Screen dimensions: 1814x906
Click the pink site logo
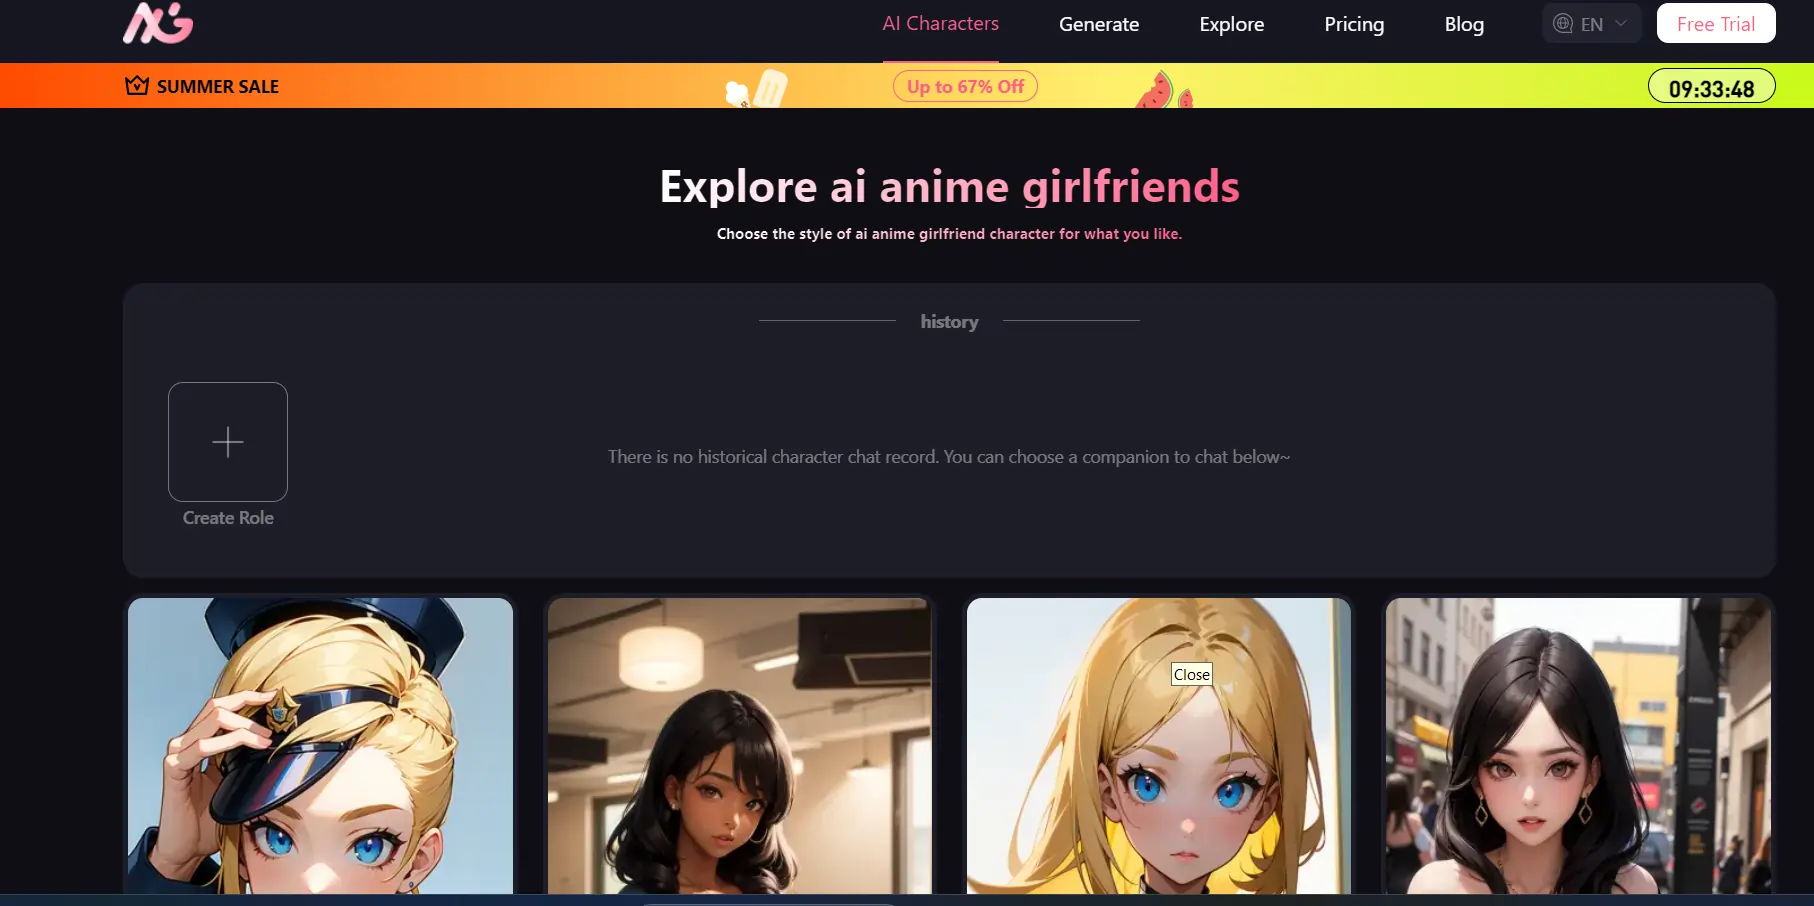[x=158, y=23]
